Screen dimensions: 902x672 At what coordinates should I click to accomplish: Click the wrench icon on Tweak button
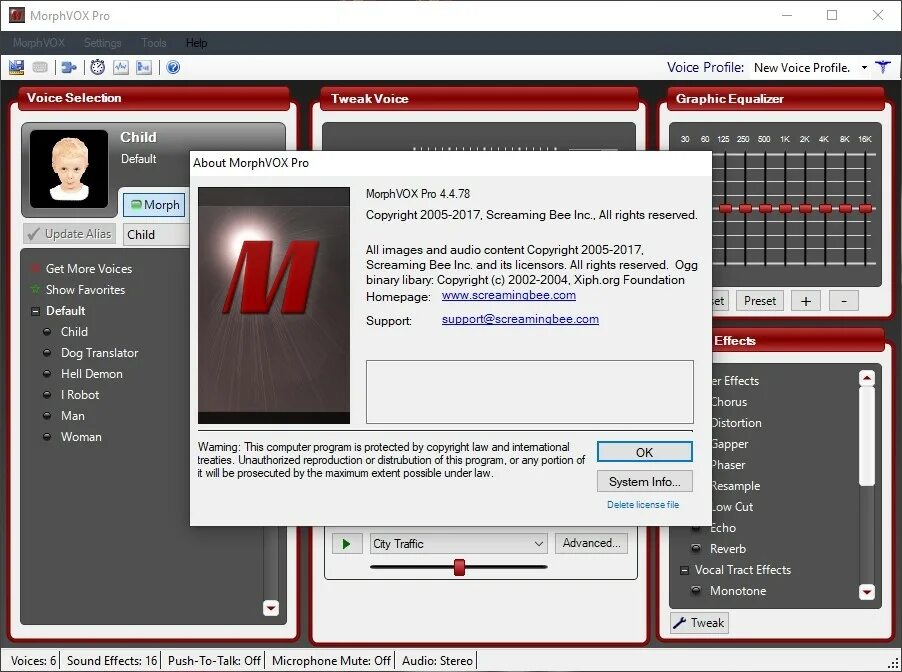679,623
